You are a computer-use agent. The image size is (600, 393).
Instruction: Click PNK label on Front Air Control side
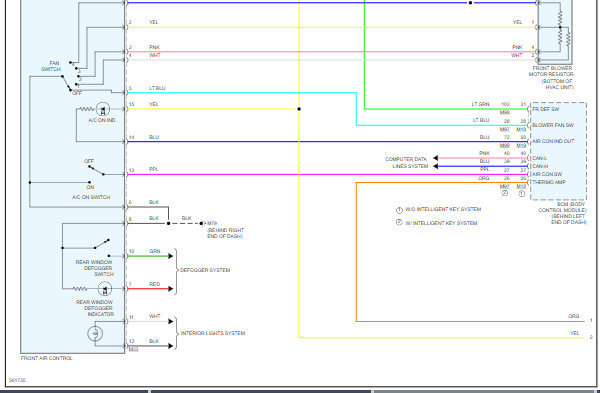[154, 47]
